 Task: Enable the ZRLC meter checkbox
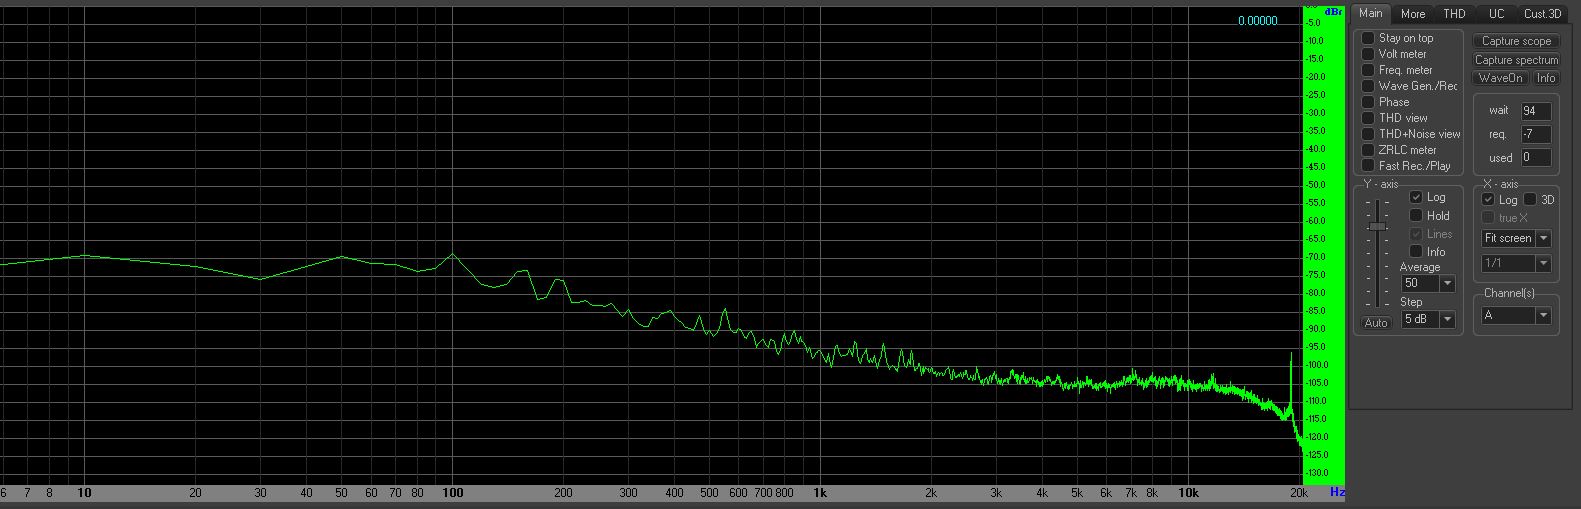pos(1368,150)
